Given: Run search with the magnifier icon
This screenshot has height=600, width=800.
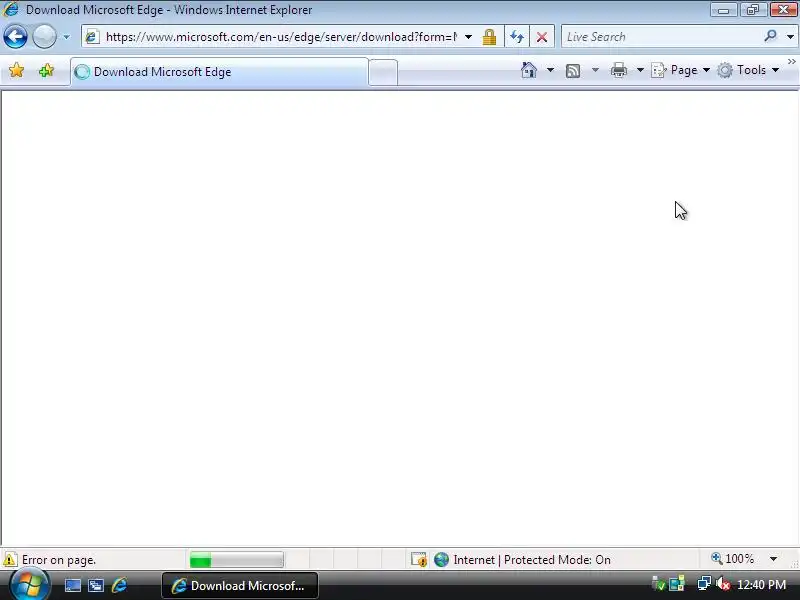Looking at the screenshot, I should point(770,36).
